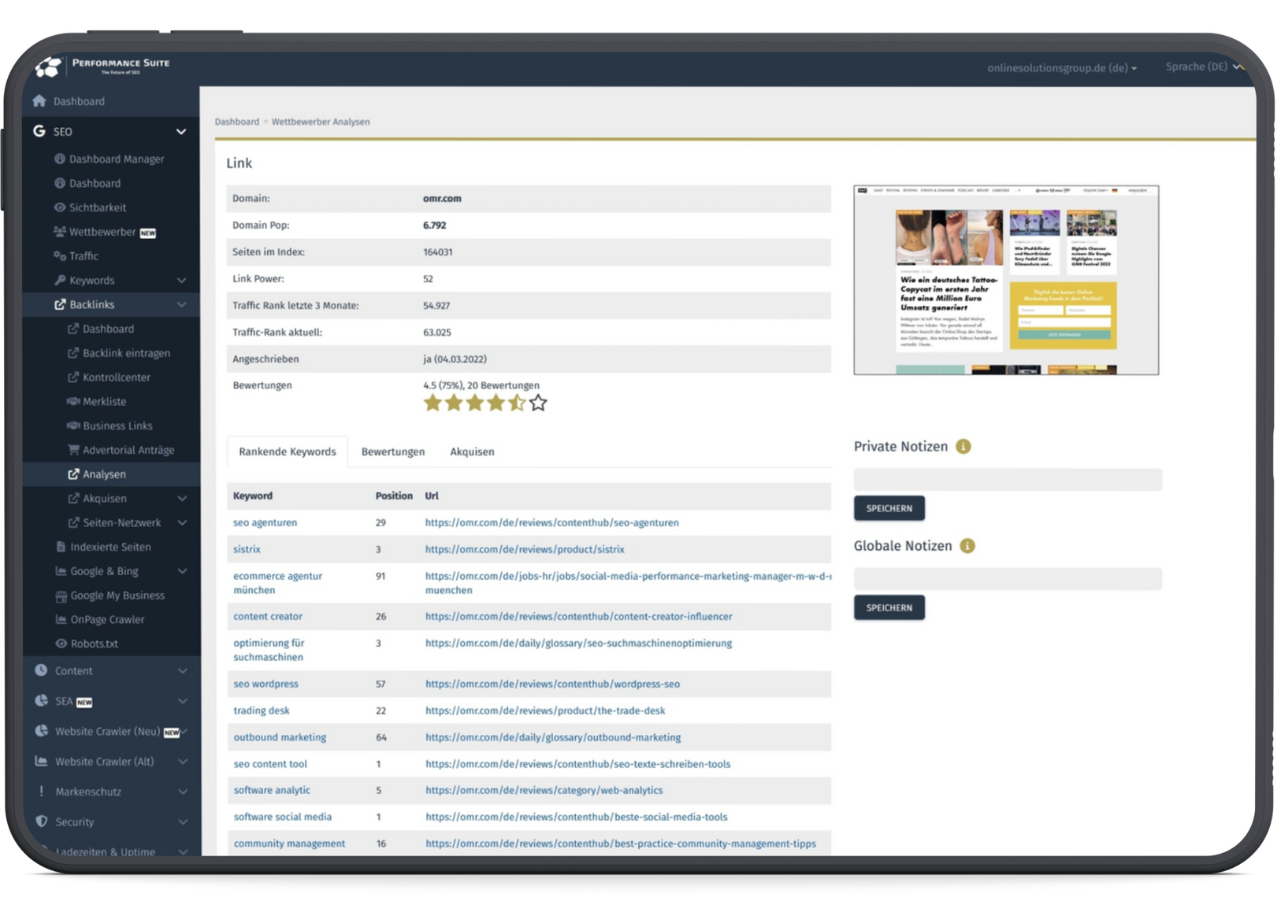This screenshot has width=1280, height=924.
Task: Click the Dashboard Manager icon
Action: click(x=60, y=159)
